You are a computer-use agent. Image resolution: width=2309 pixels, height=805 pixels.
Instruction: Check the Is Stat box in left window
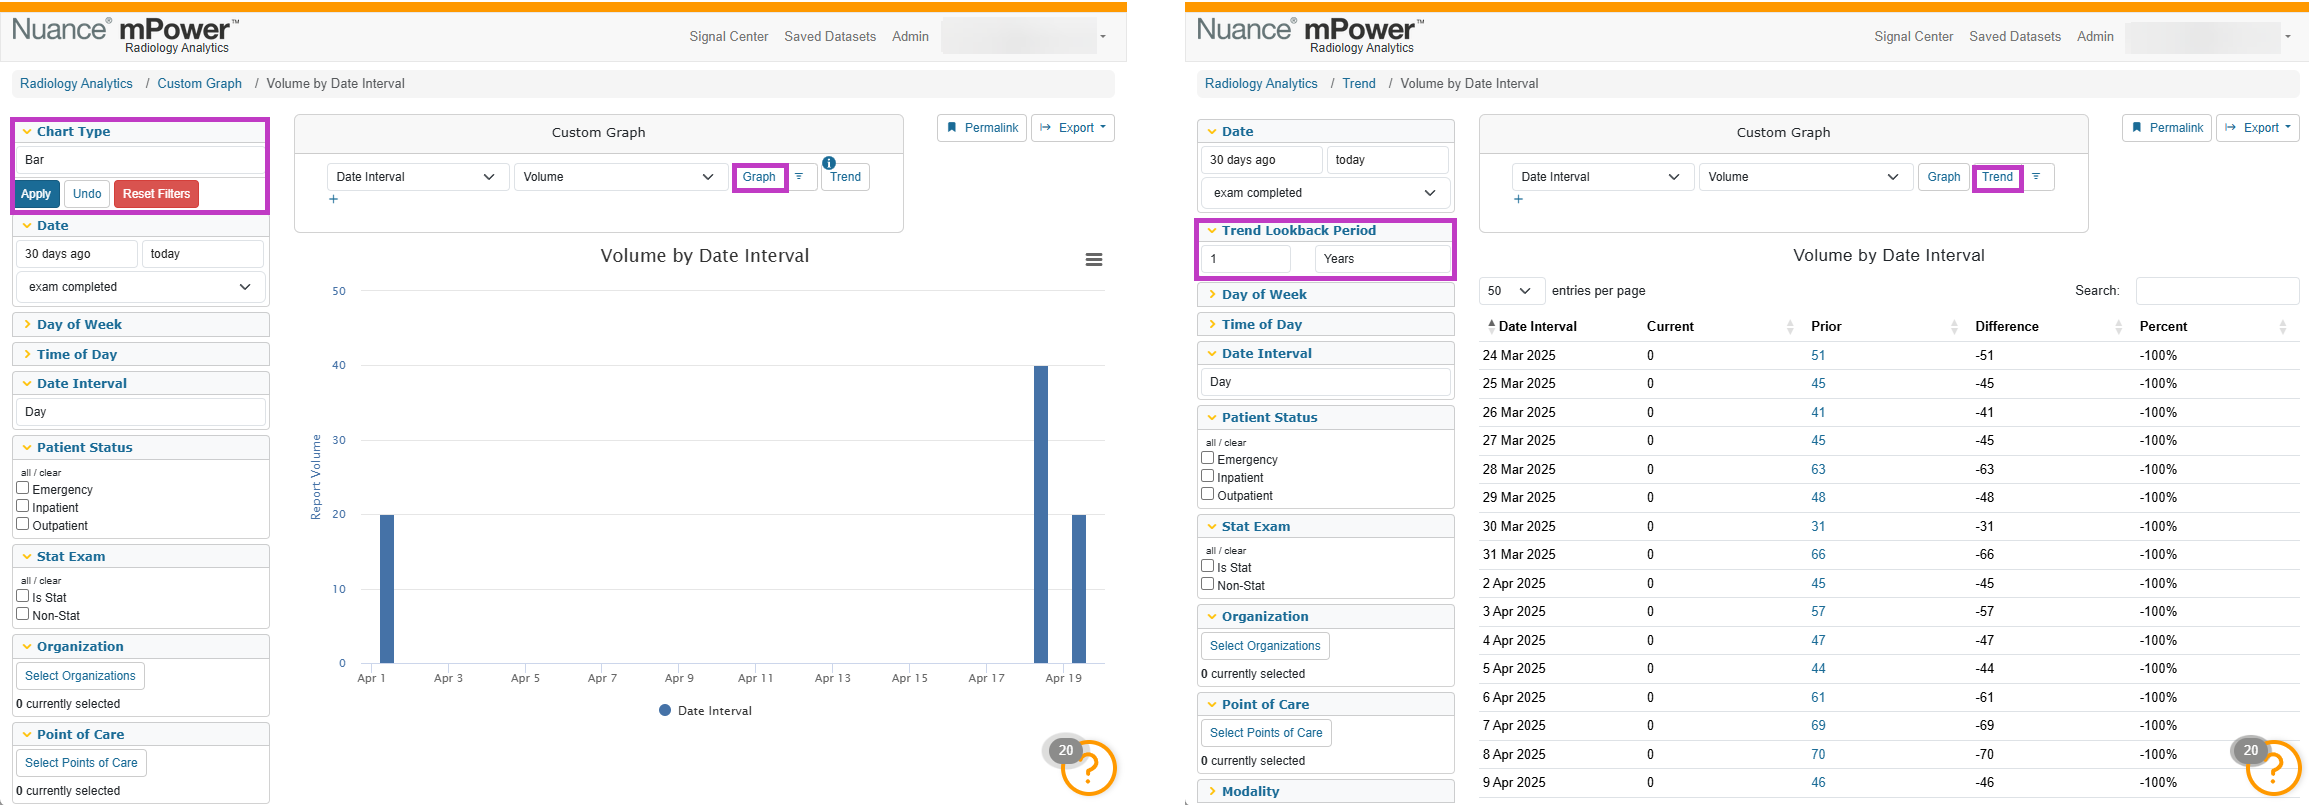point(22,596)
